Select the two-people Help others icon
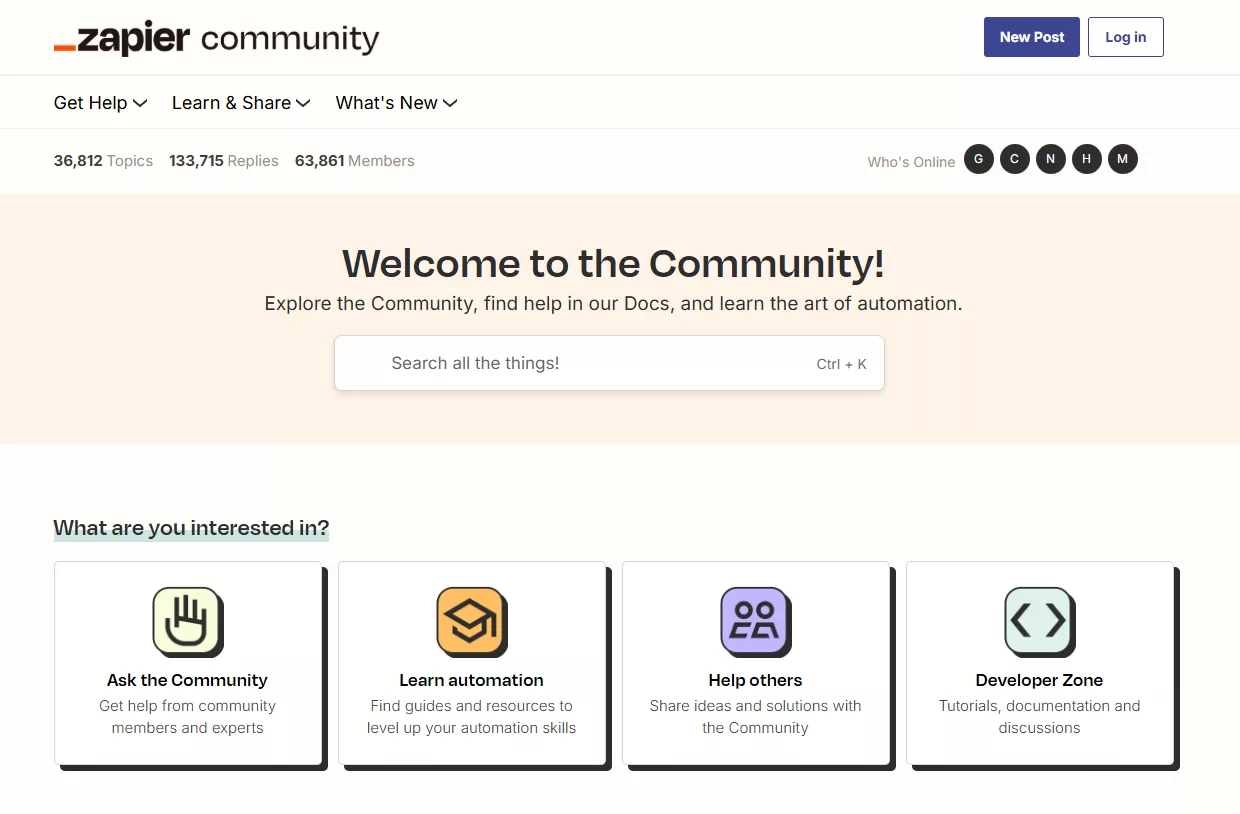1240x814 pixels. [x=755, y=621]
